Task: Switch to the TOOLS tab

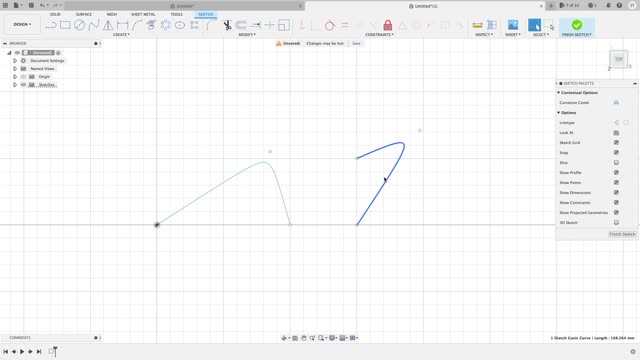Action: [x=176, y=14]
